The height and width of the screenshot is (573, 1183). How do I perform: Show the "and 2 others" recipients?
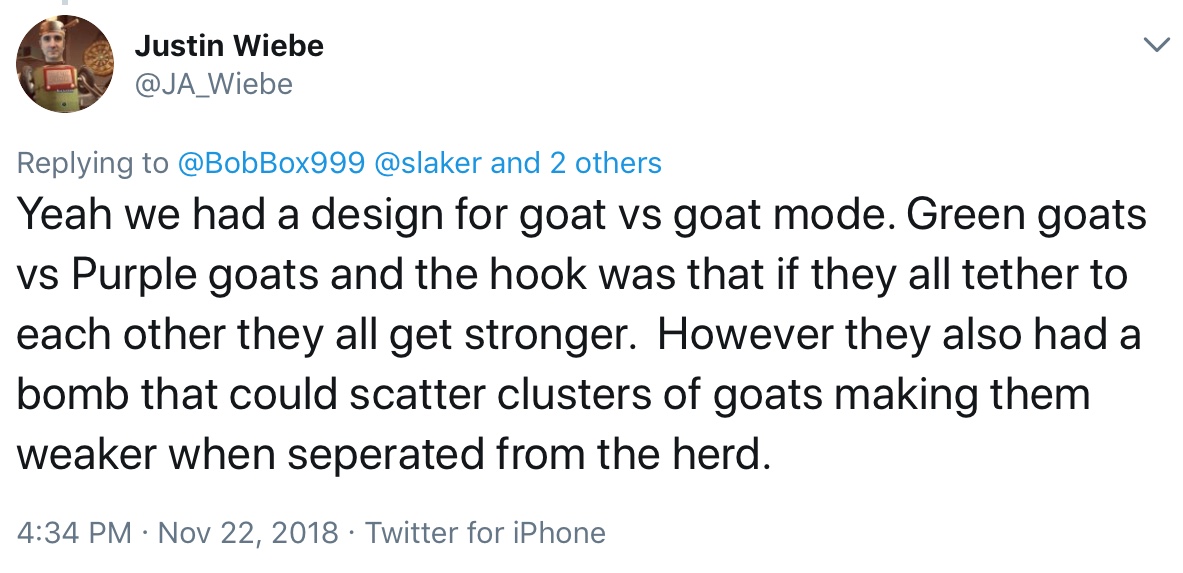[x=576, y=162]
